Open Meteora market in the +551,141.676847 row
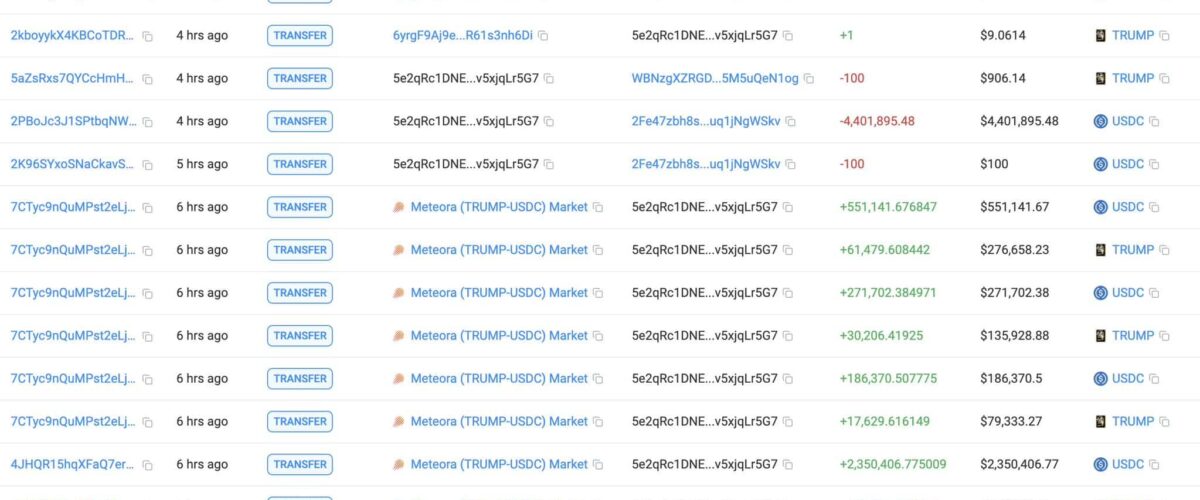The width and height of the screenshot is (1200, 500). [x=499, y=207]
